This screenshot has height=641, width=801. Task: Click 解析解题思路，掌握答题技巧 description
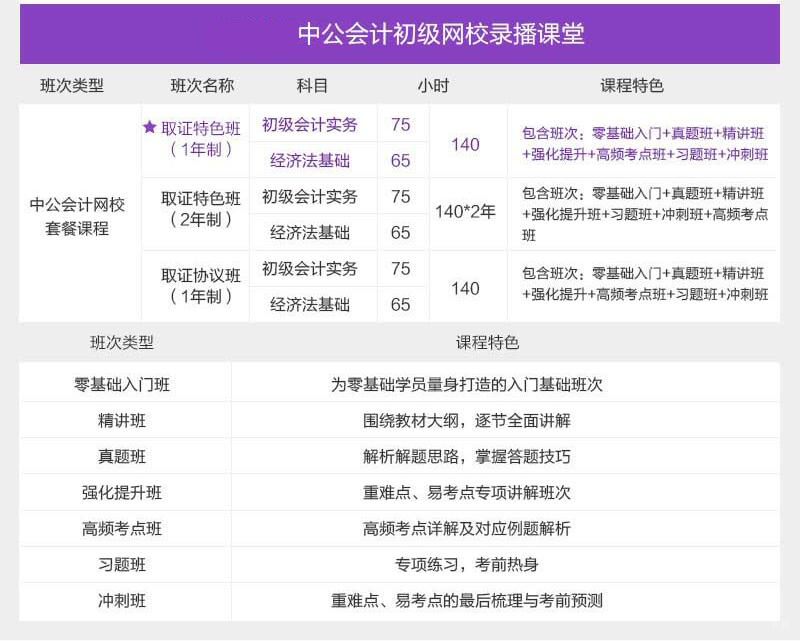467,456
